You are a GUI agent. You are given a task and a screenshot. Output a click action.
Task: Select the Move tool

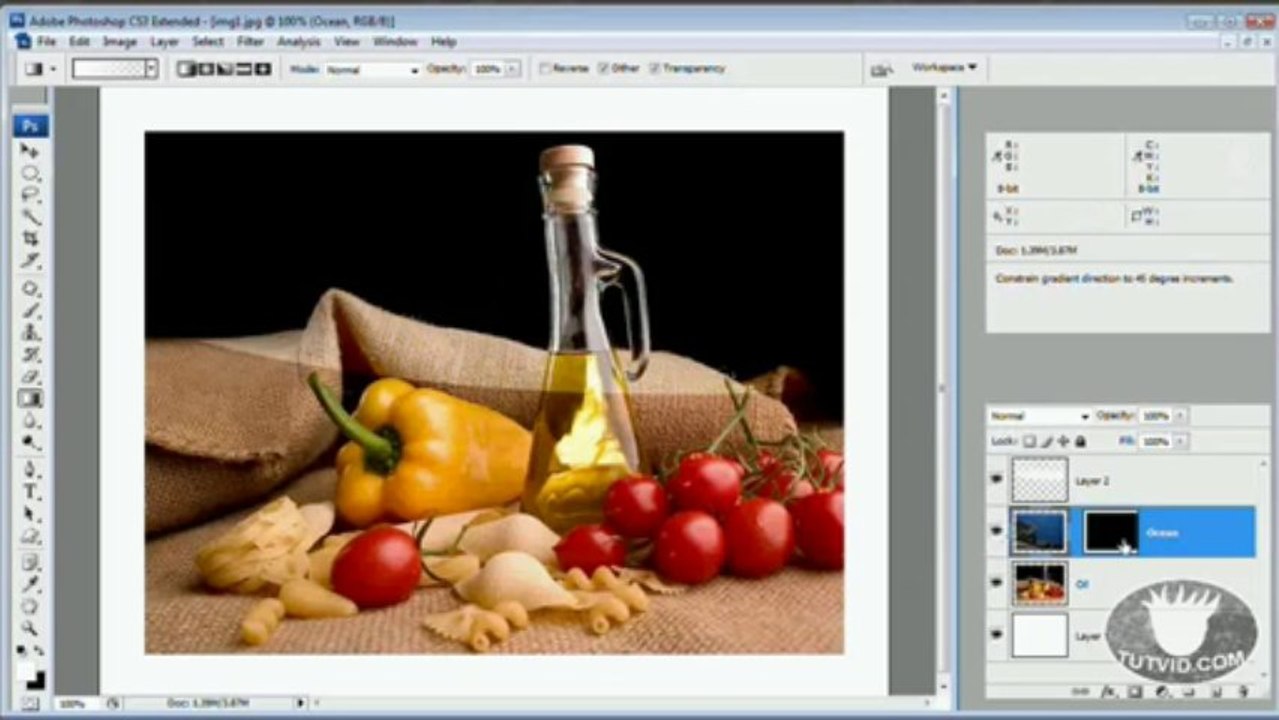click(31, 151)
